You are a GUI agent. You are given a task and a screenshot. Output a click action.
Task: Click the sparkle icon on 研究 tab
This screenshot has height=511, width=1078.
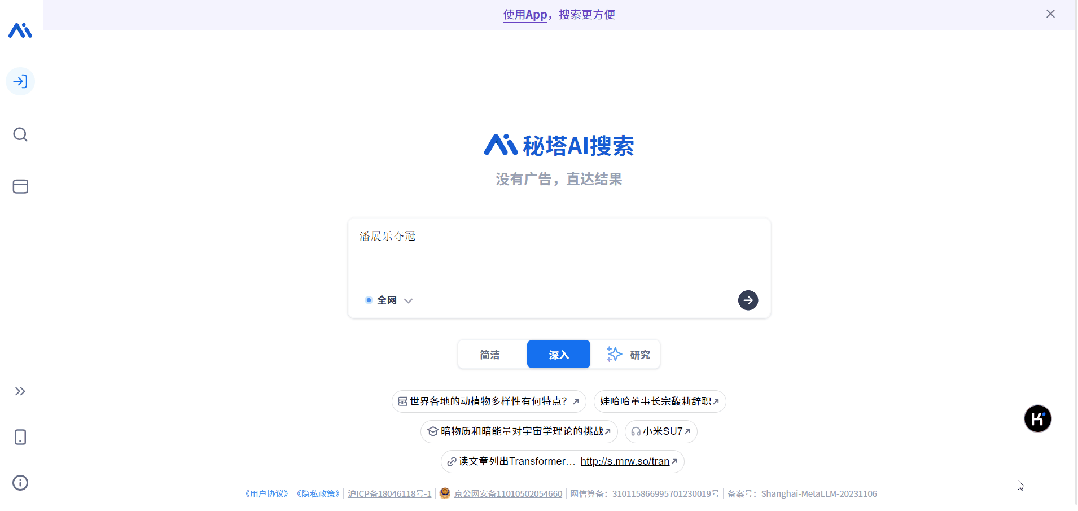[614, 355]
